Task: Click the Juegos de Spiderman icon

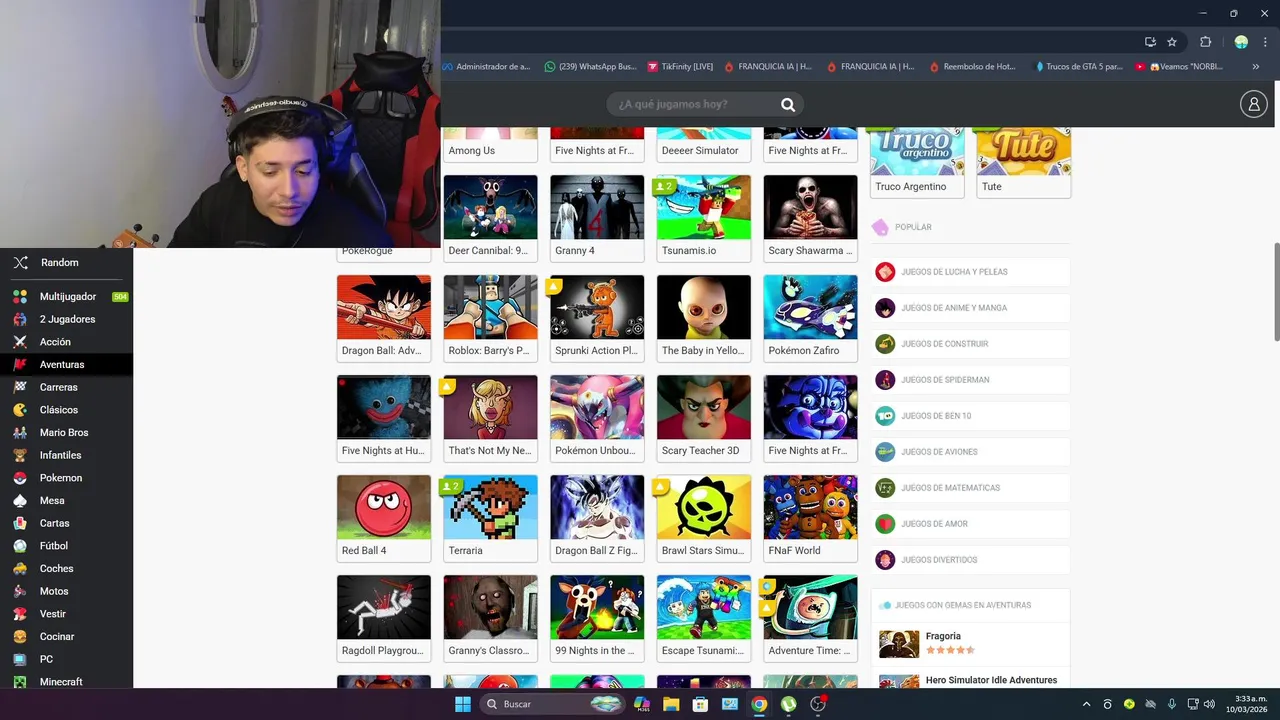Action: tap(885, 380)
